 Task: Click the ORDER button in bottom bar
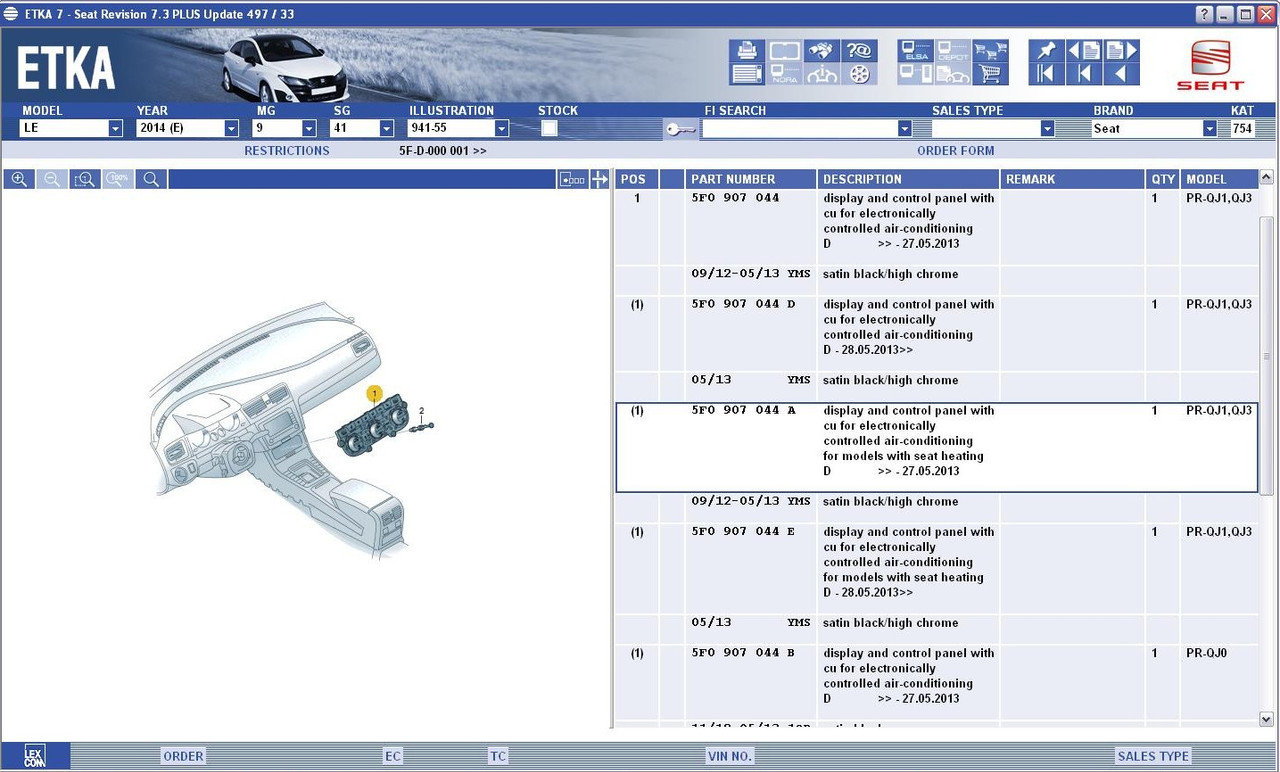(x=183, y=756)
